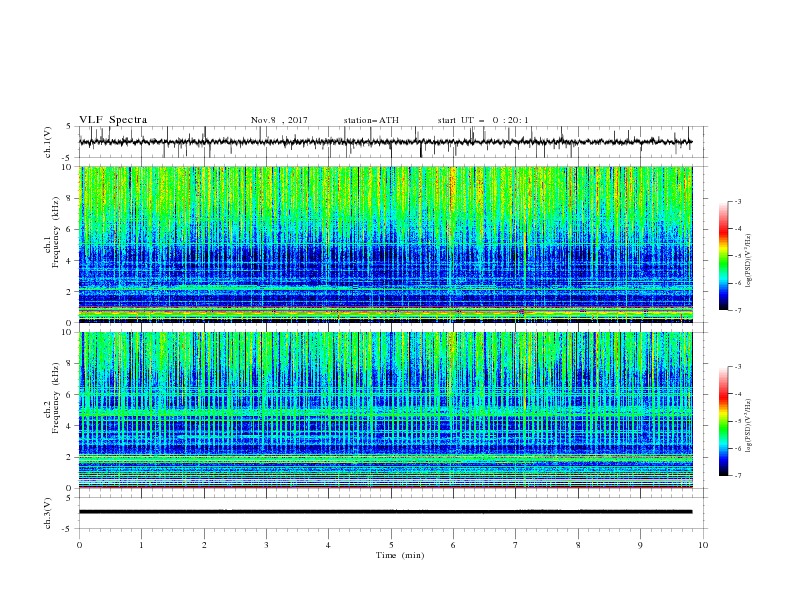Click inside the ch.2 spectrogram panel

(x=385, y=410)
